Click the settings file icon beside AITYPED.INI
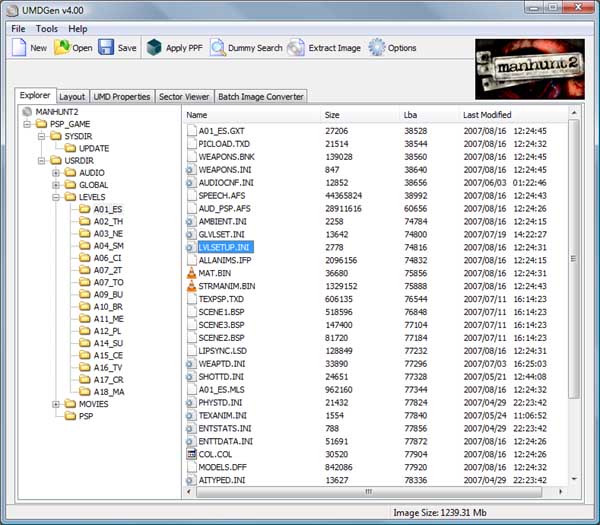Viewport: 600px width, 525px height. (191, 480)
